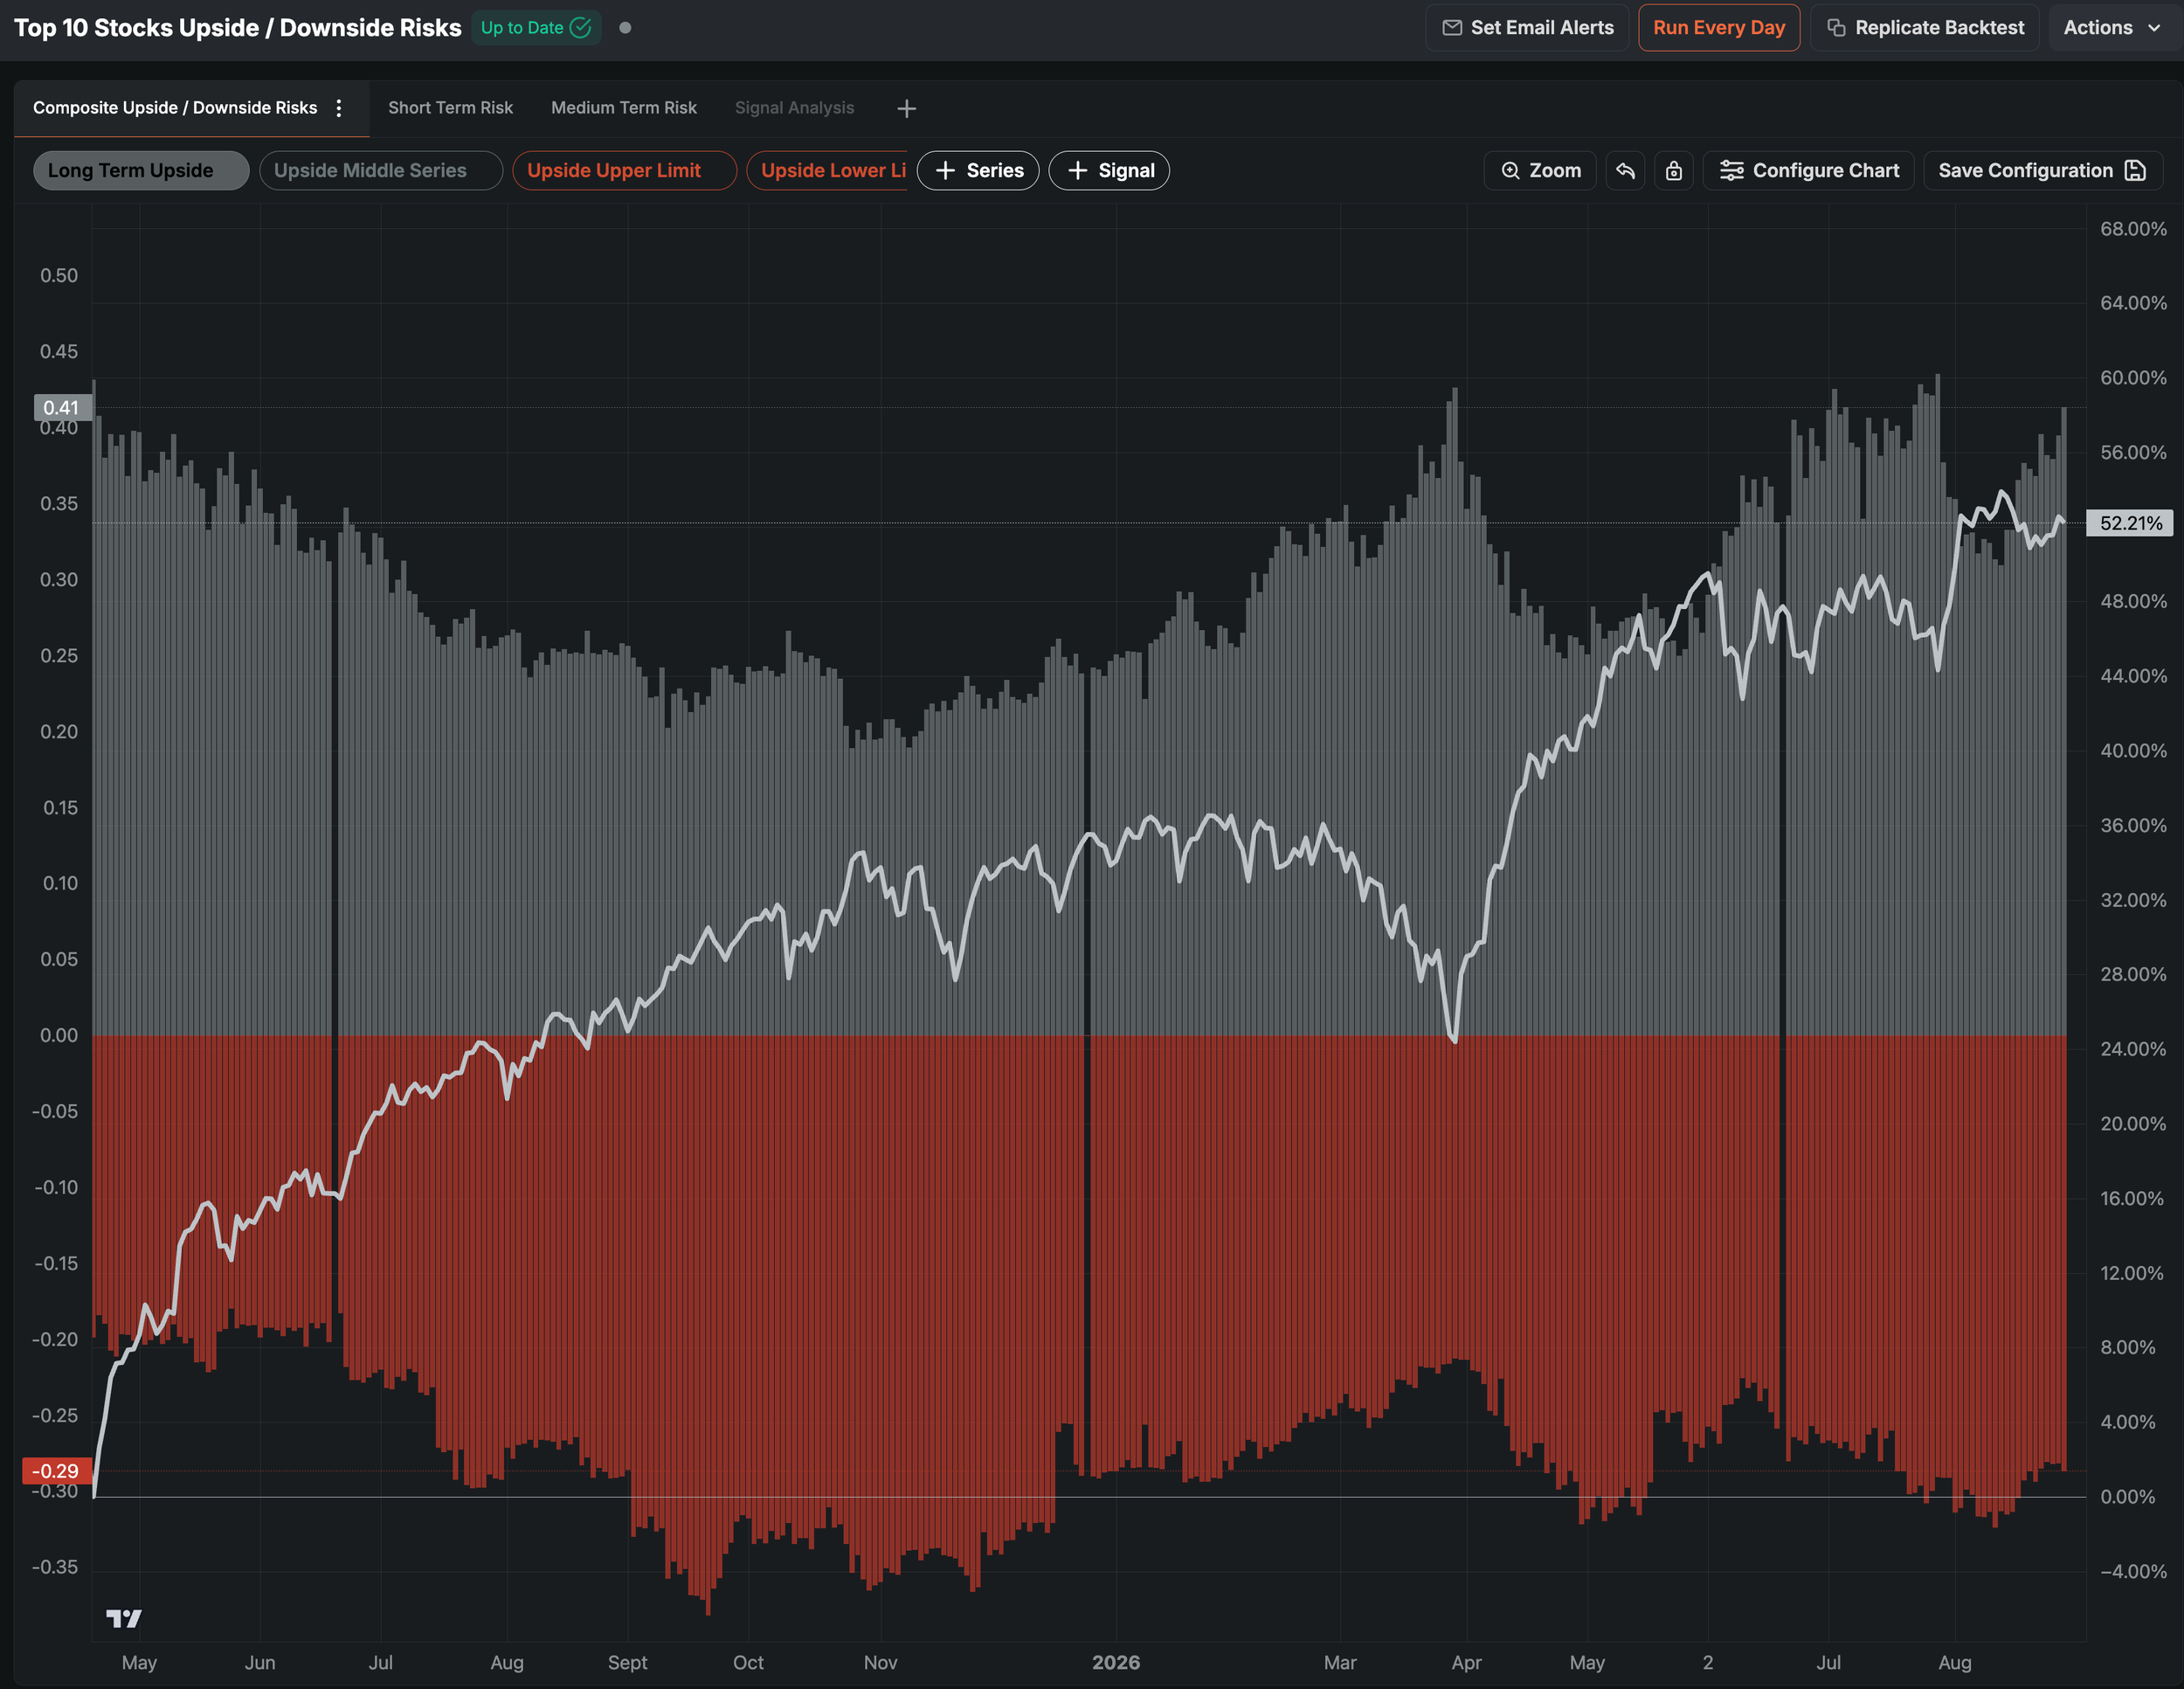
Task: Open Zoom magnifier tool
Action: coord(1540,171)
